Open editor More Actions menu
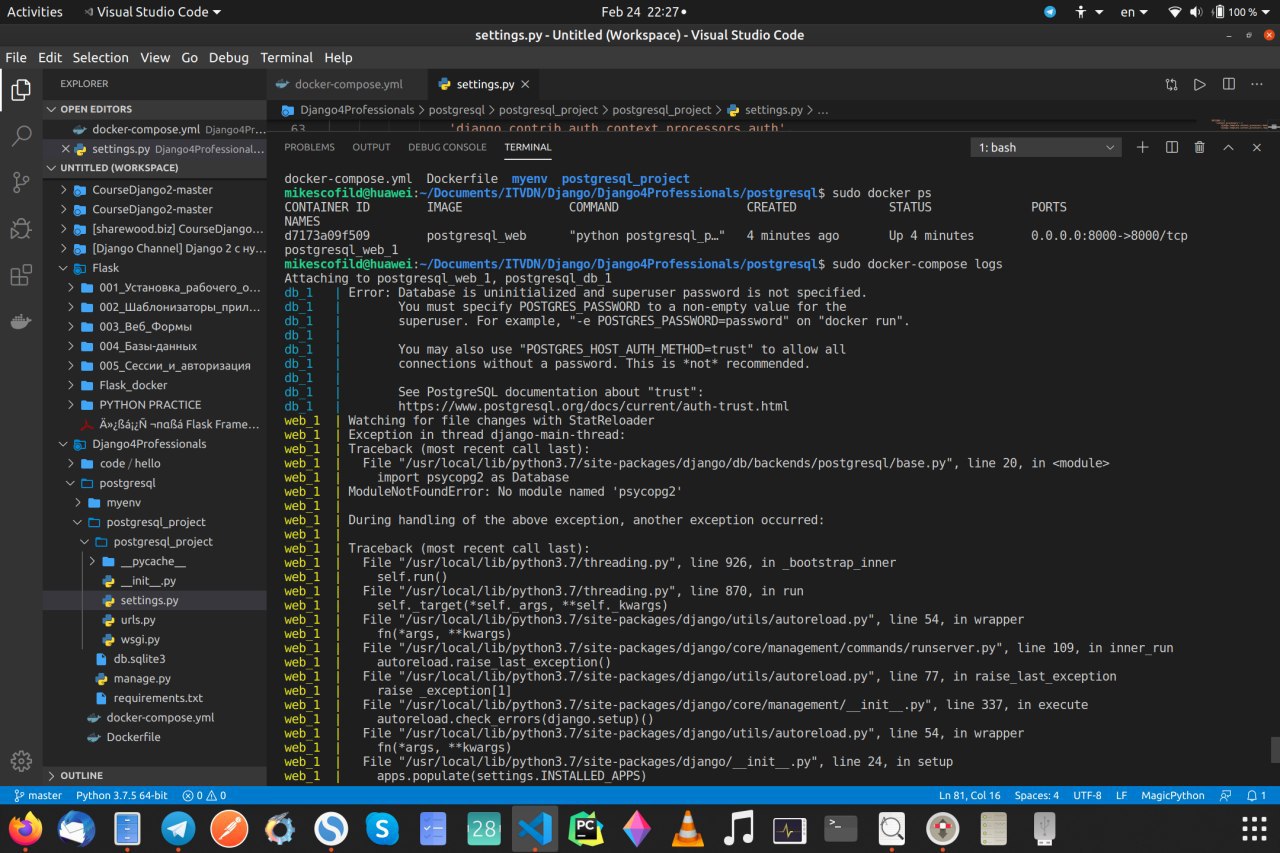Viewport: 1280px width, 853px height. [1257, 85]
